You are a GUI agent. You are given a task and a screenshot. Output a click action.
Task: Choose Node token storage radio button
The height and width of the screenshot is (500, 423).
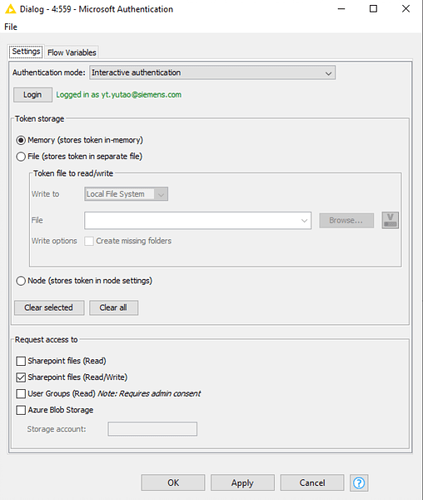pyautogui.click(x=21, y=281)
